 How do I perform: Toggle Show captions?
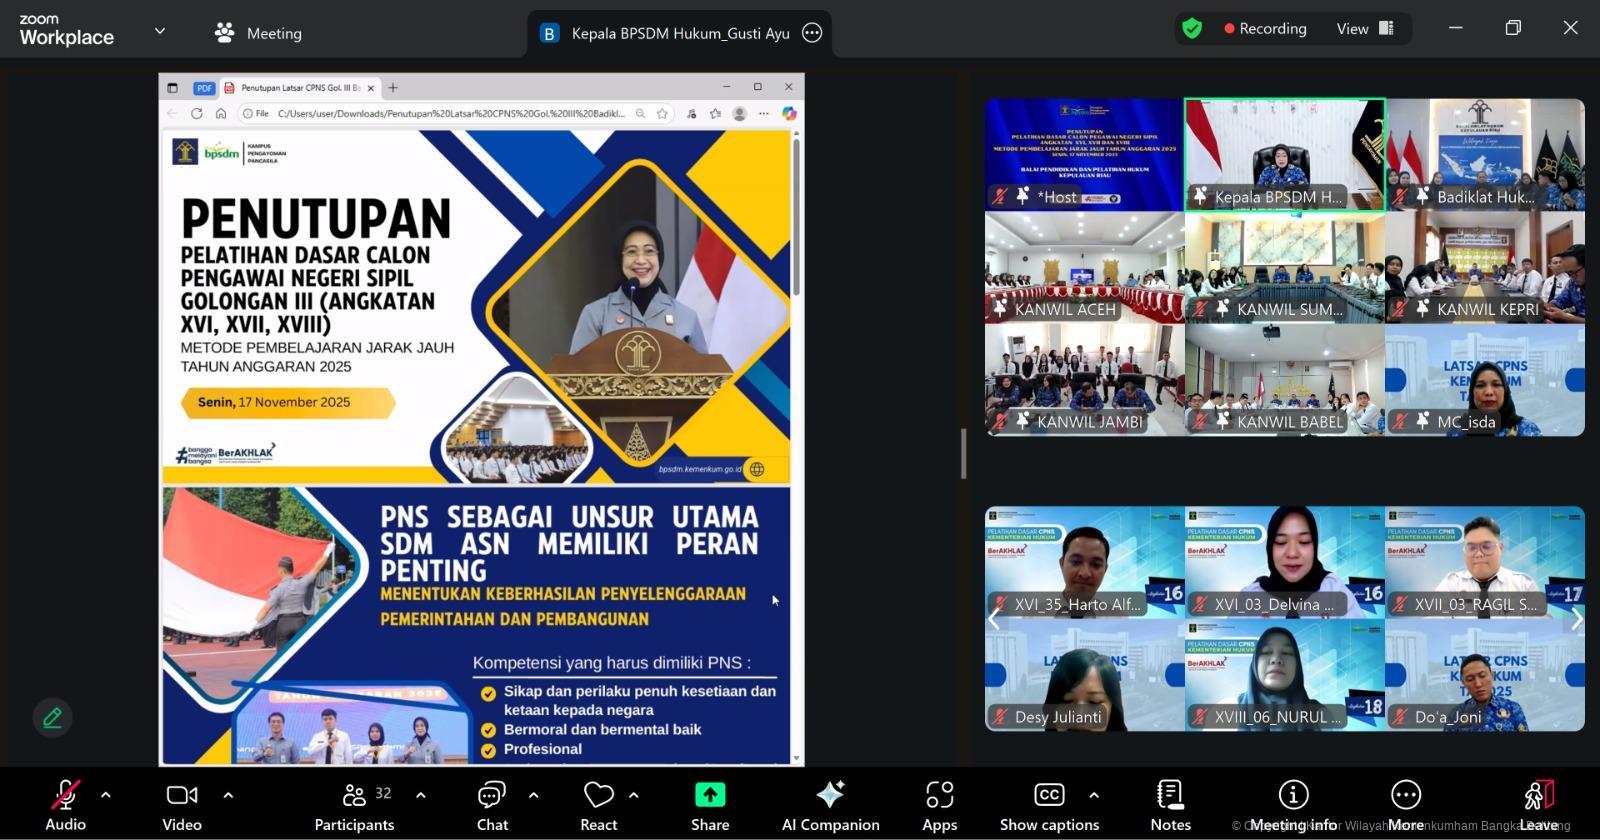(x=1049, y=806)
